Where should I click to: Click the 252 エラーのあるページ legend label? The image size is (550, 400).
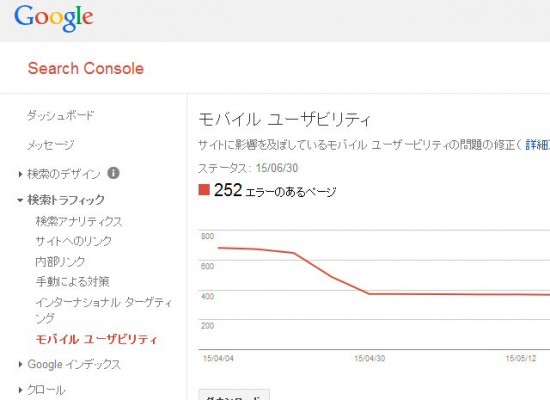[x=275, y=191]
